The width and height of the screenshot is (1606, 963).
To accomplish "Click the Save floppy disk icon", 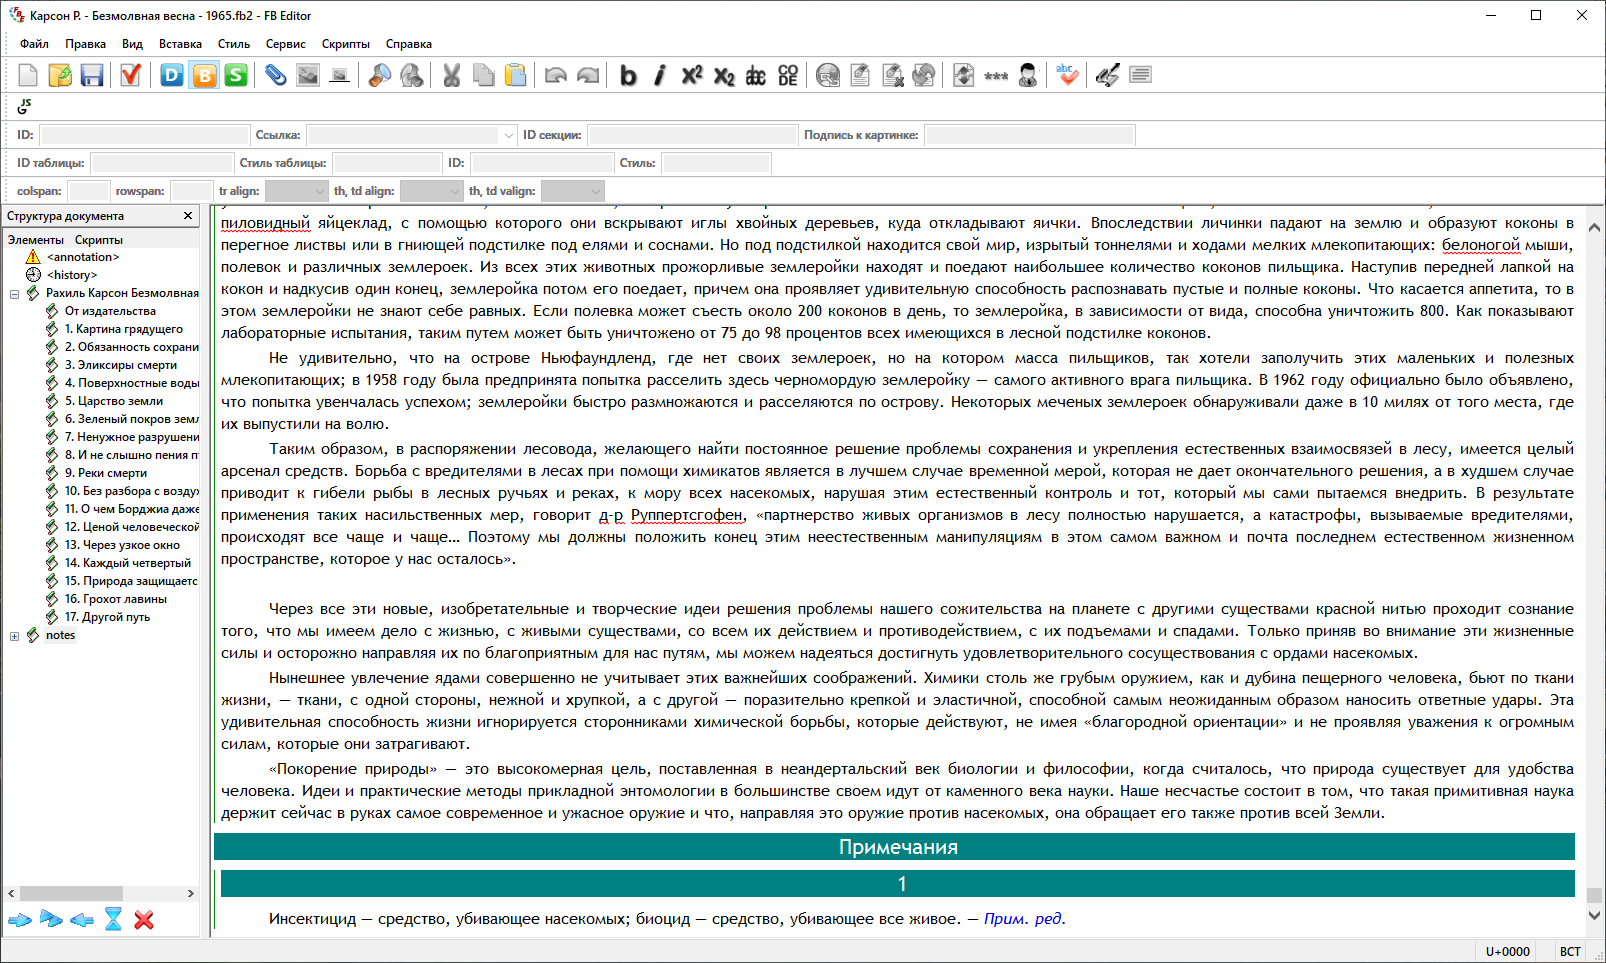I will [92, 75].
